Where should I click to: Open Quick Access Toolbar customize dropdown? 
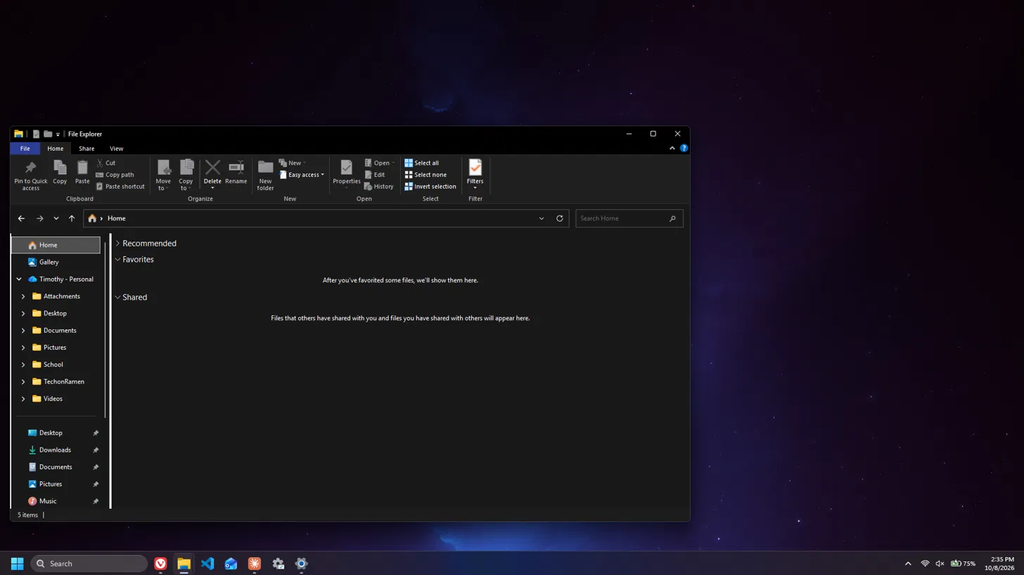57,134
